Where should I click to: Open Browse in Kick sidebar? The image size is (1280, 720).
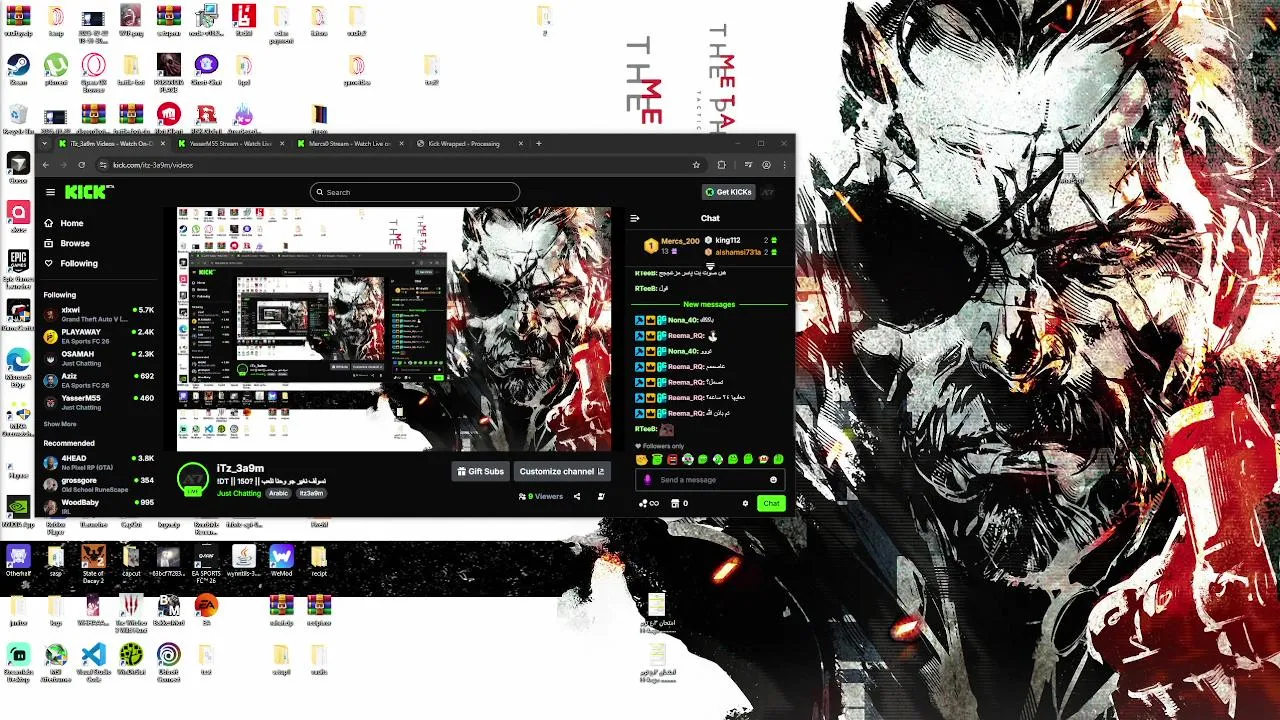click(67, 243)
